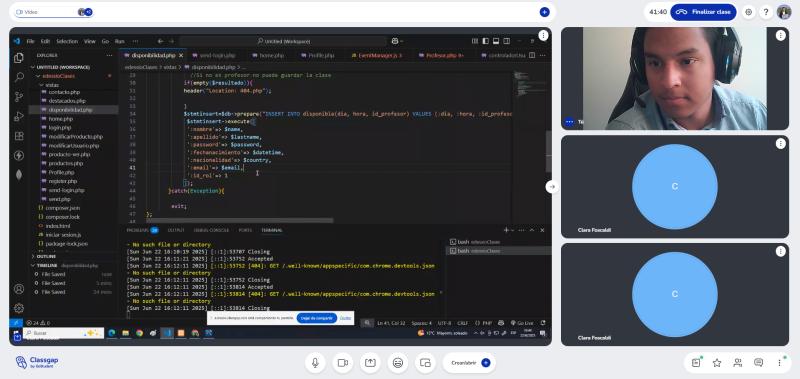Expand the shared screen arrow handle
800x379 pixels.
point(552,187)
